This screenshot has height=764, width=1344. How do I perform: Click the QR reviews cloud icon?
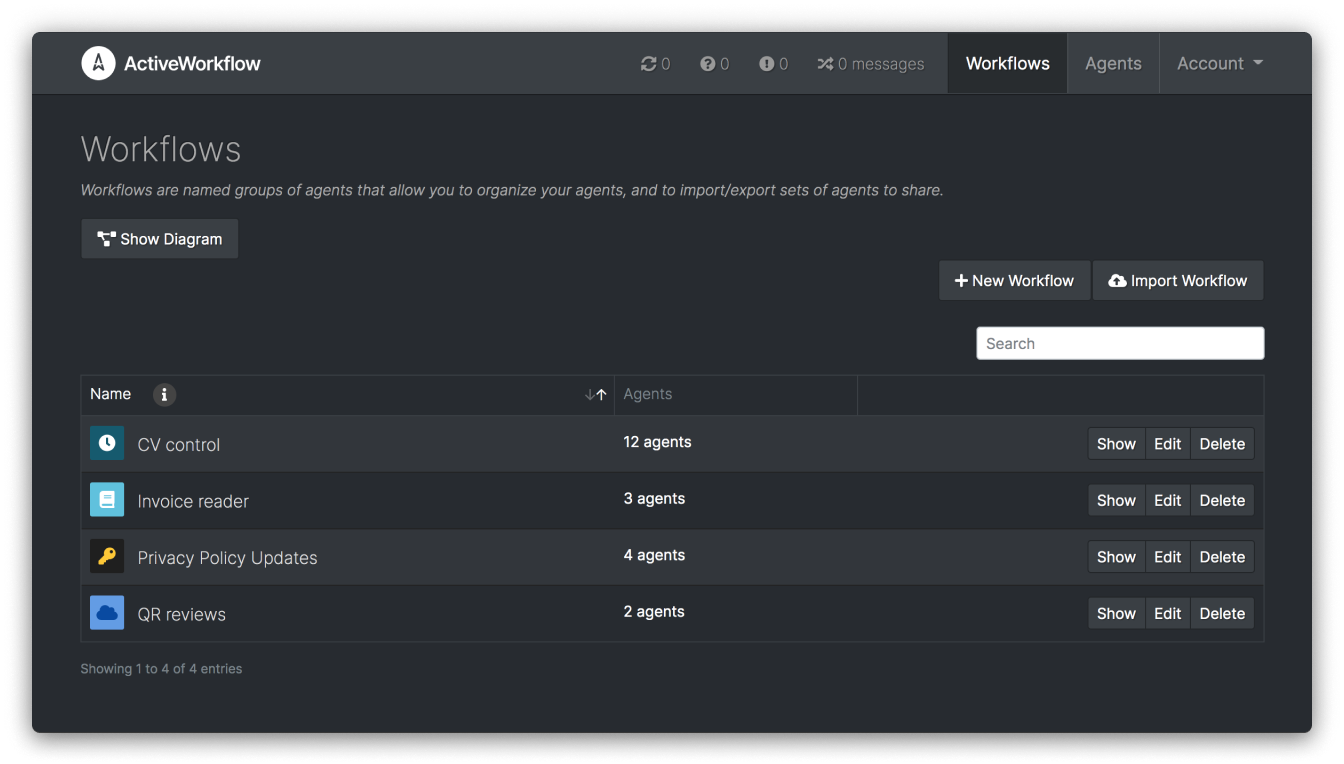coord(107,612)
